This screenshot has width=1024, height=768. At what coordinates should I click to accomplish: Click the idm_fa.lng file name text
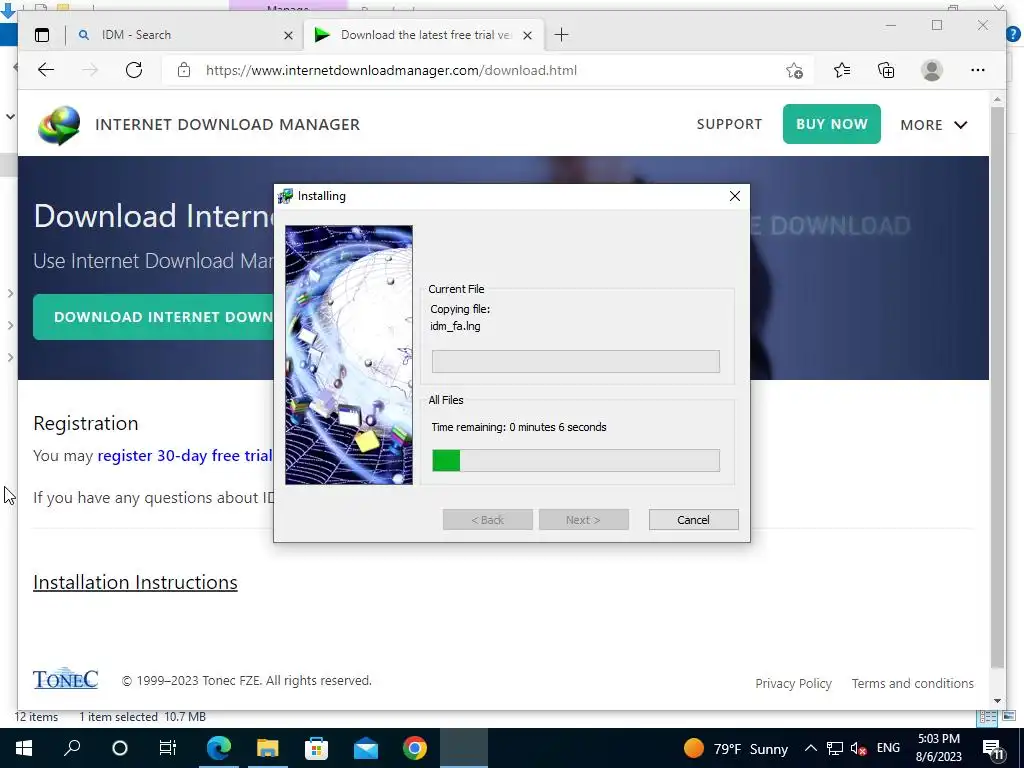coord(455,326)
